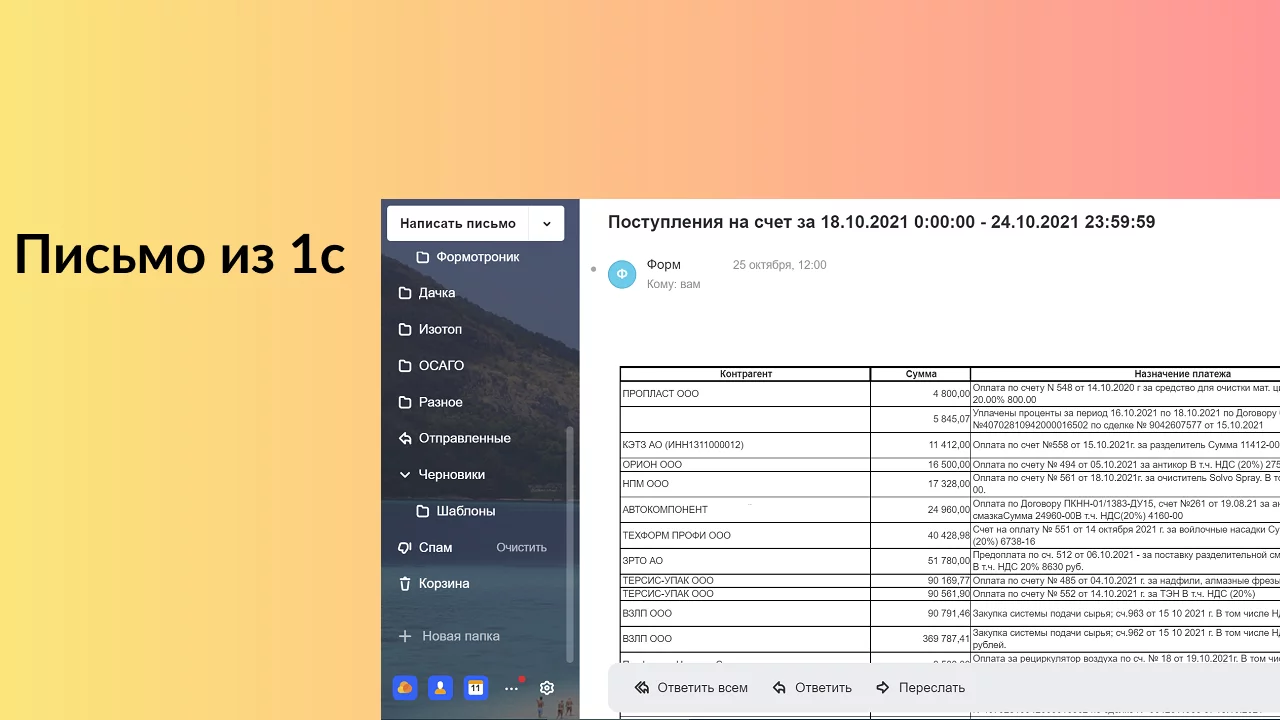Screen dimensions: 1280x720
Task: Click the sender avatar Ф
Action: point(622,274)
